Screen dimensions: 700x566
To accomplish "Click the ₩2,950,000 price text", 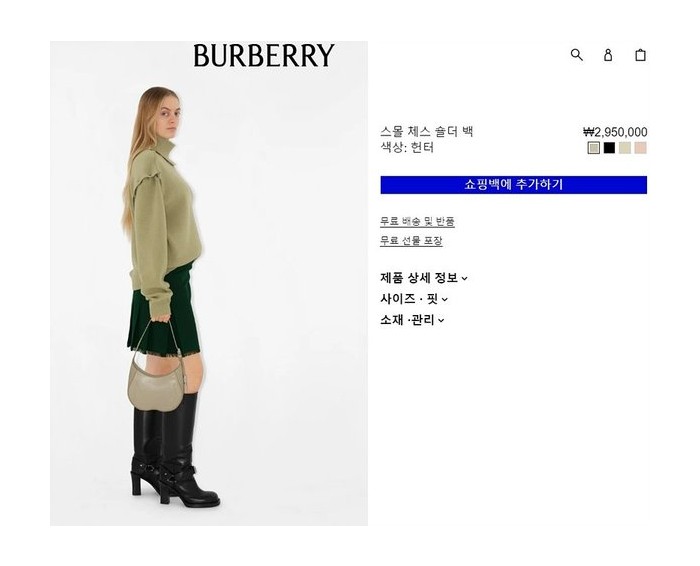I will [x=615, y=132].
